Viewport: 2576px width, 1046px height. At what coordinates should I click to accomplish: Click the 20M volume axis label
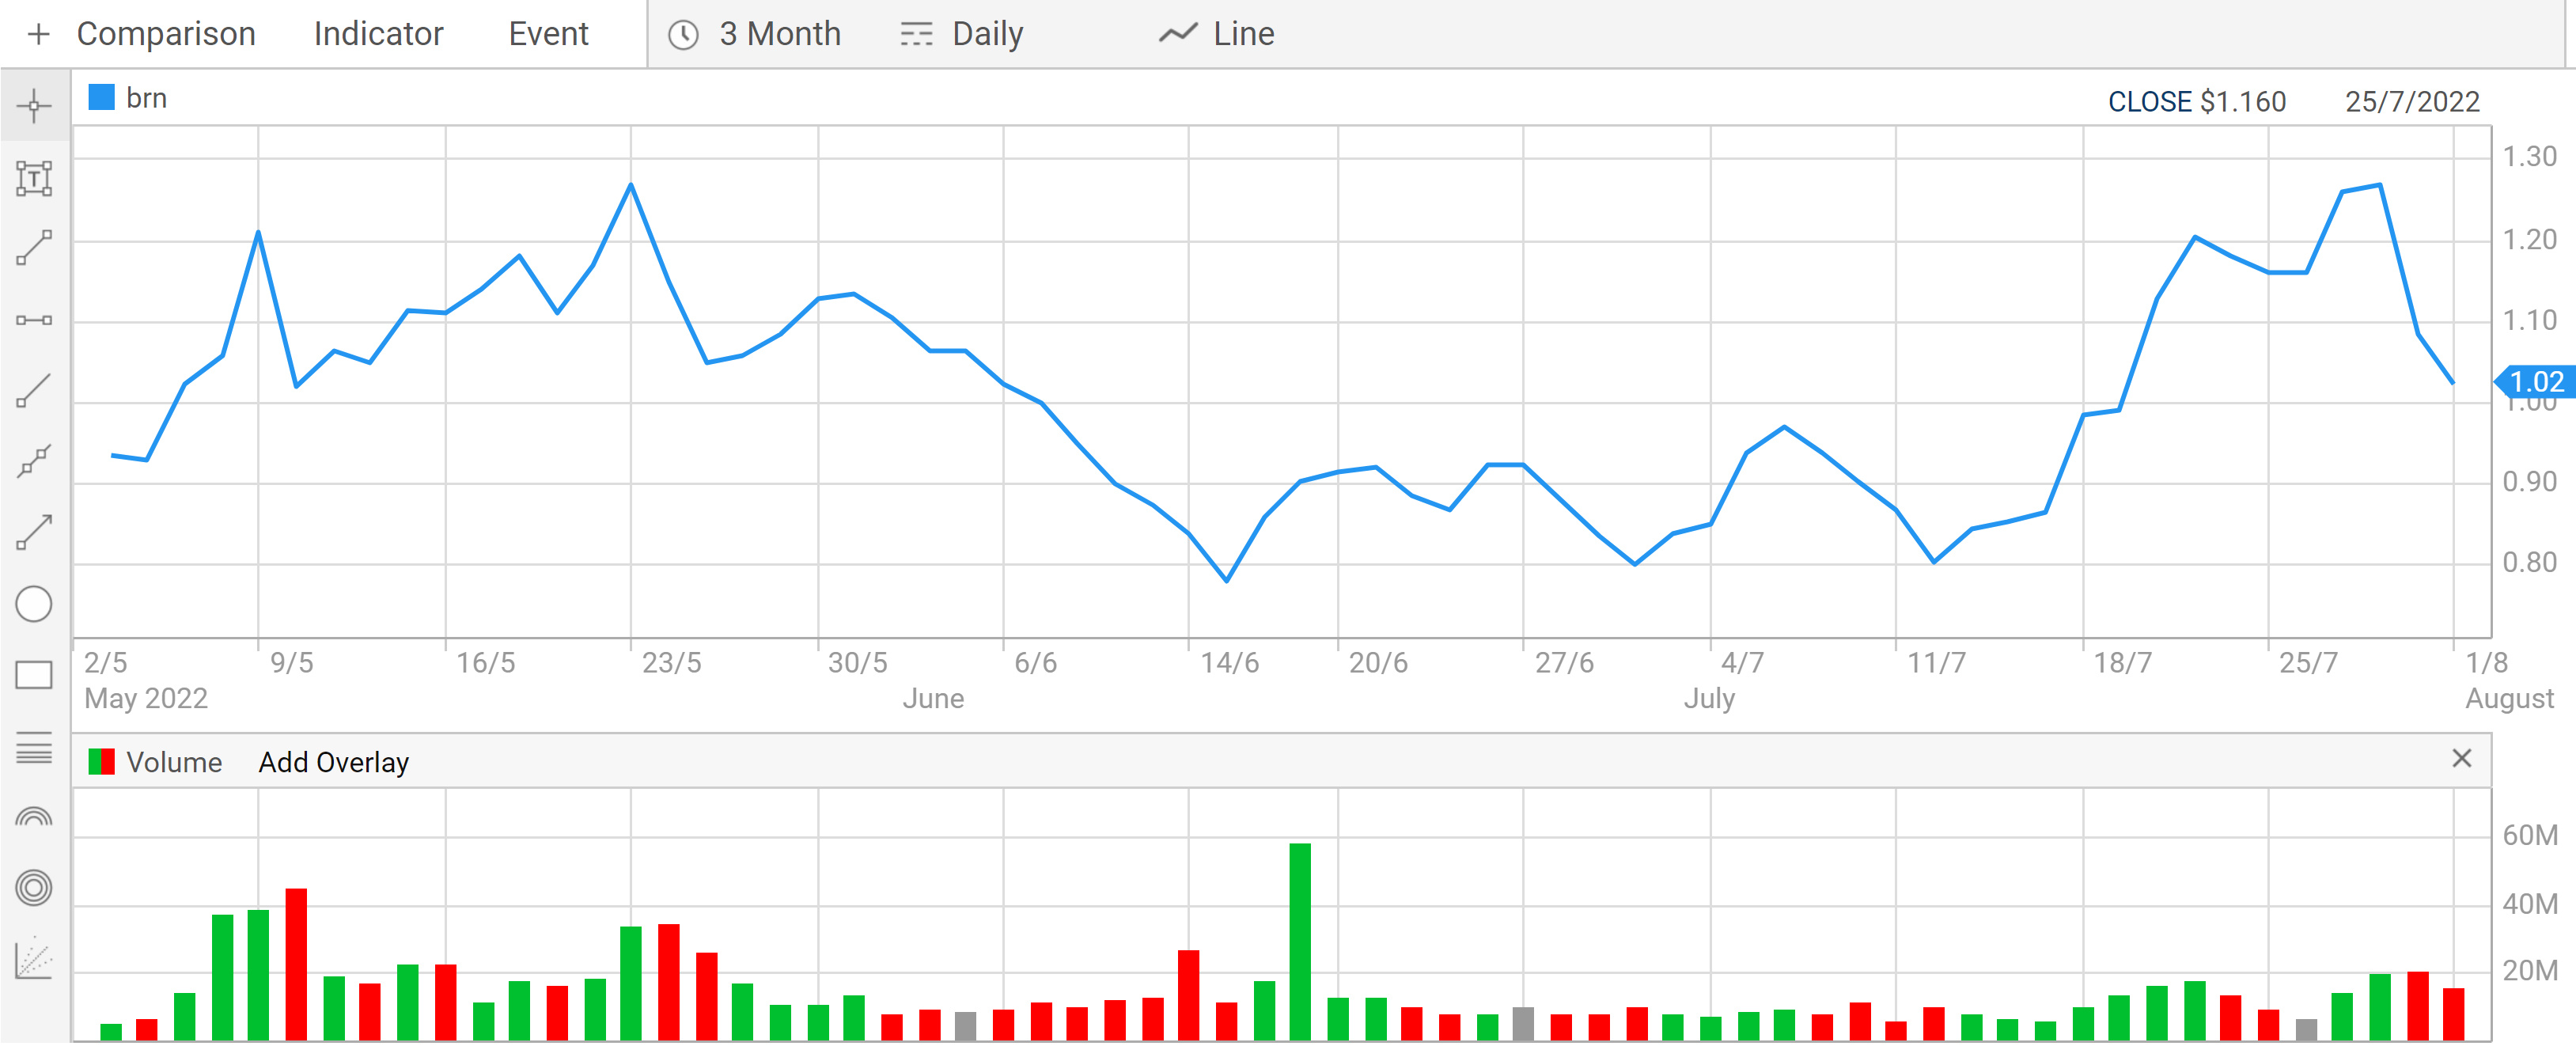coord(2530,971)
